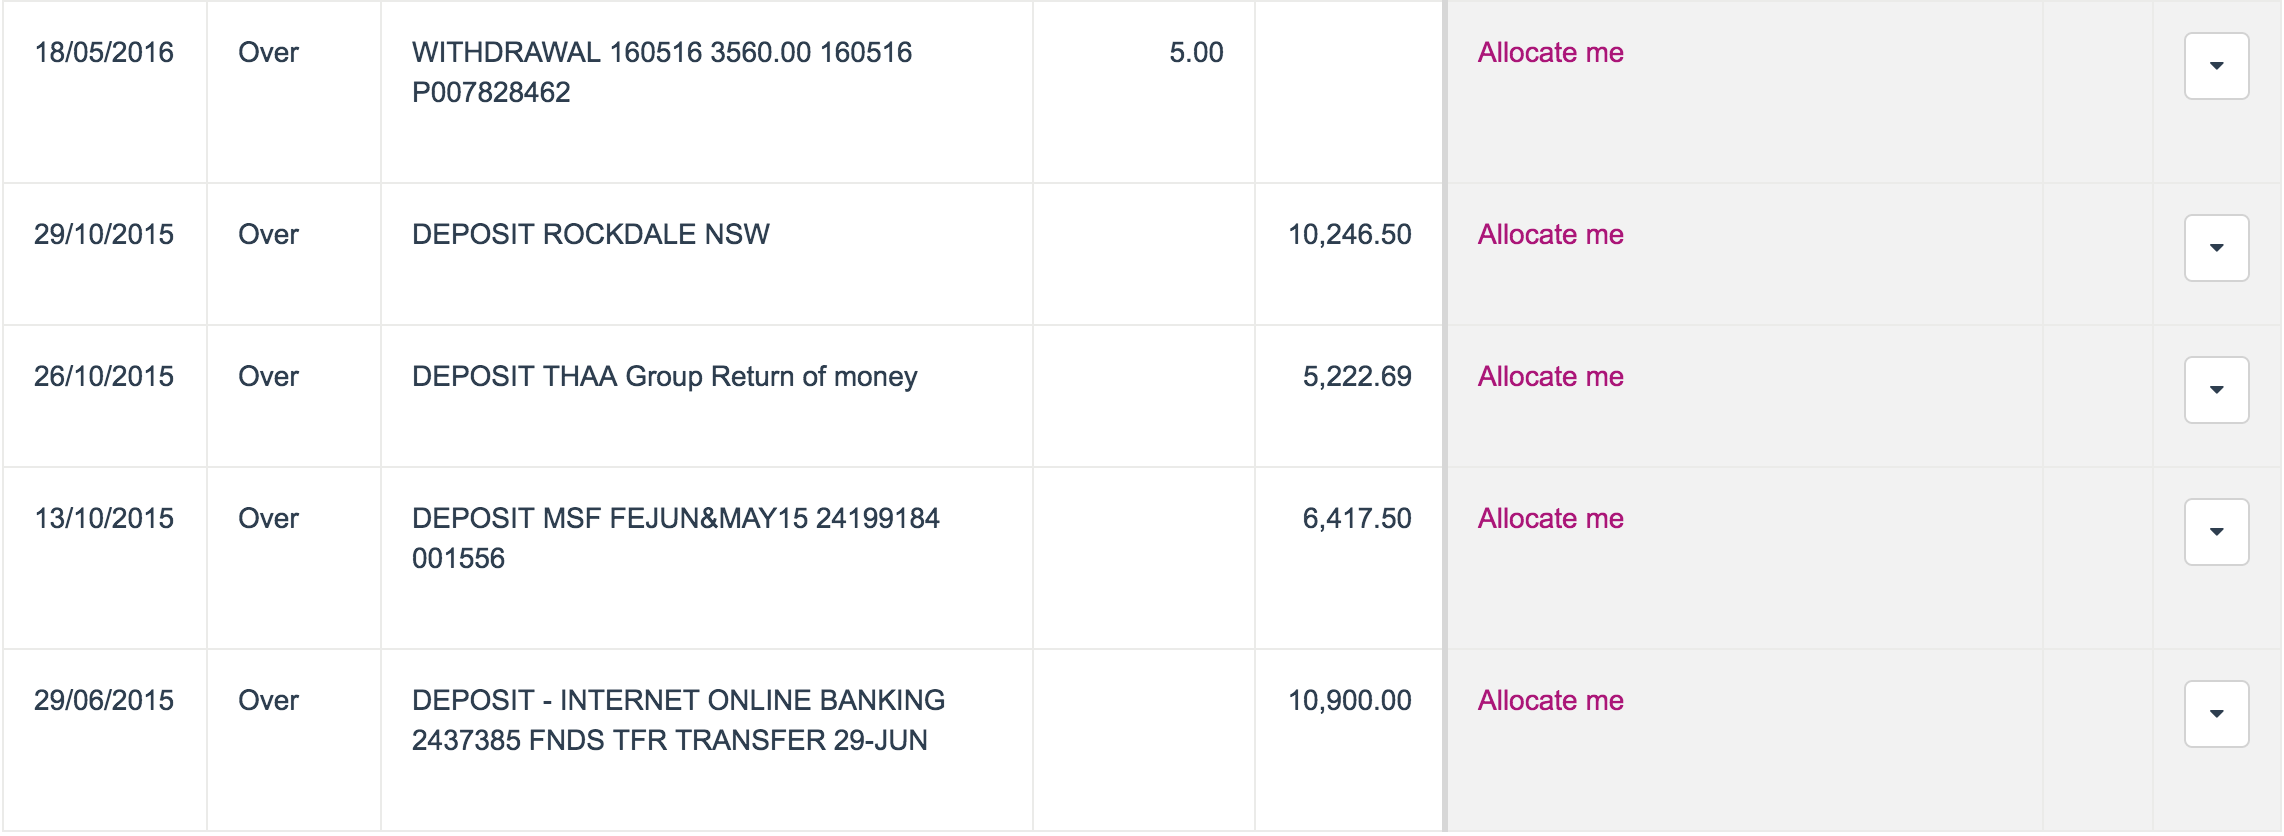Click Allocate me for the 6,417.50 deposit
The height and width of the screenshot is (836, 2284).
pos(1550,518)
